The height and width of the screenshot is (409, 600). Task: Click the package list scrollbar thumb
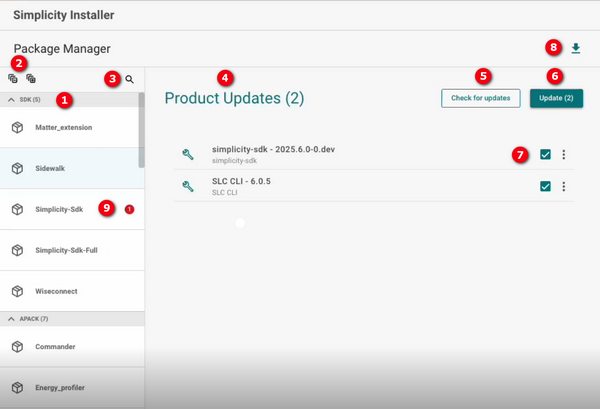(142, 130)
